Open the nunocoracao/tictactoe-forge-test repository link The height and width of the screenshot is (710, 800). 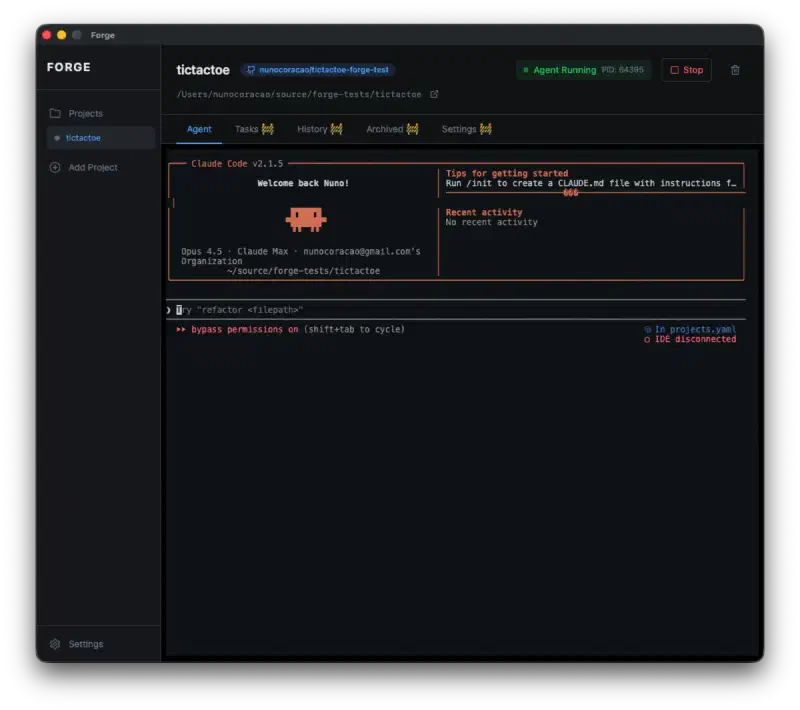tap(318, 70)
